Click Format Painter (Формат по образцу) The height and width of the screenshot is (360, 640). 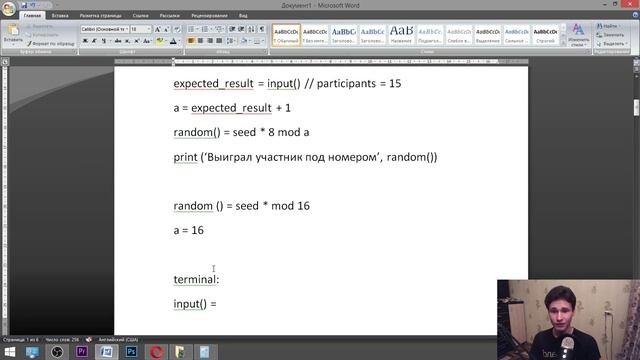50,43
